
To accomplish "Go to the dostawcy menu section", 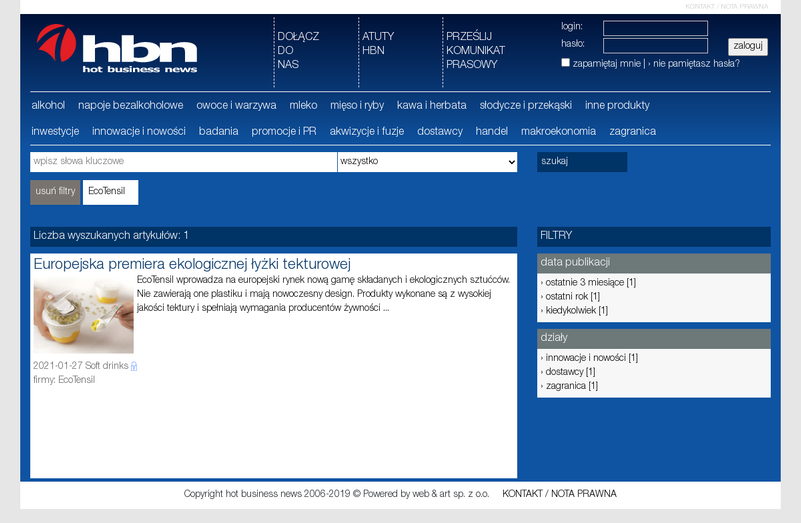I will (x=439, y=131).
